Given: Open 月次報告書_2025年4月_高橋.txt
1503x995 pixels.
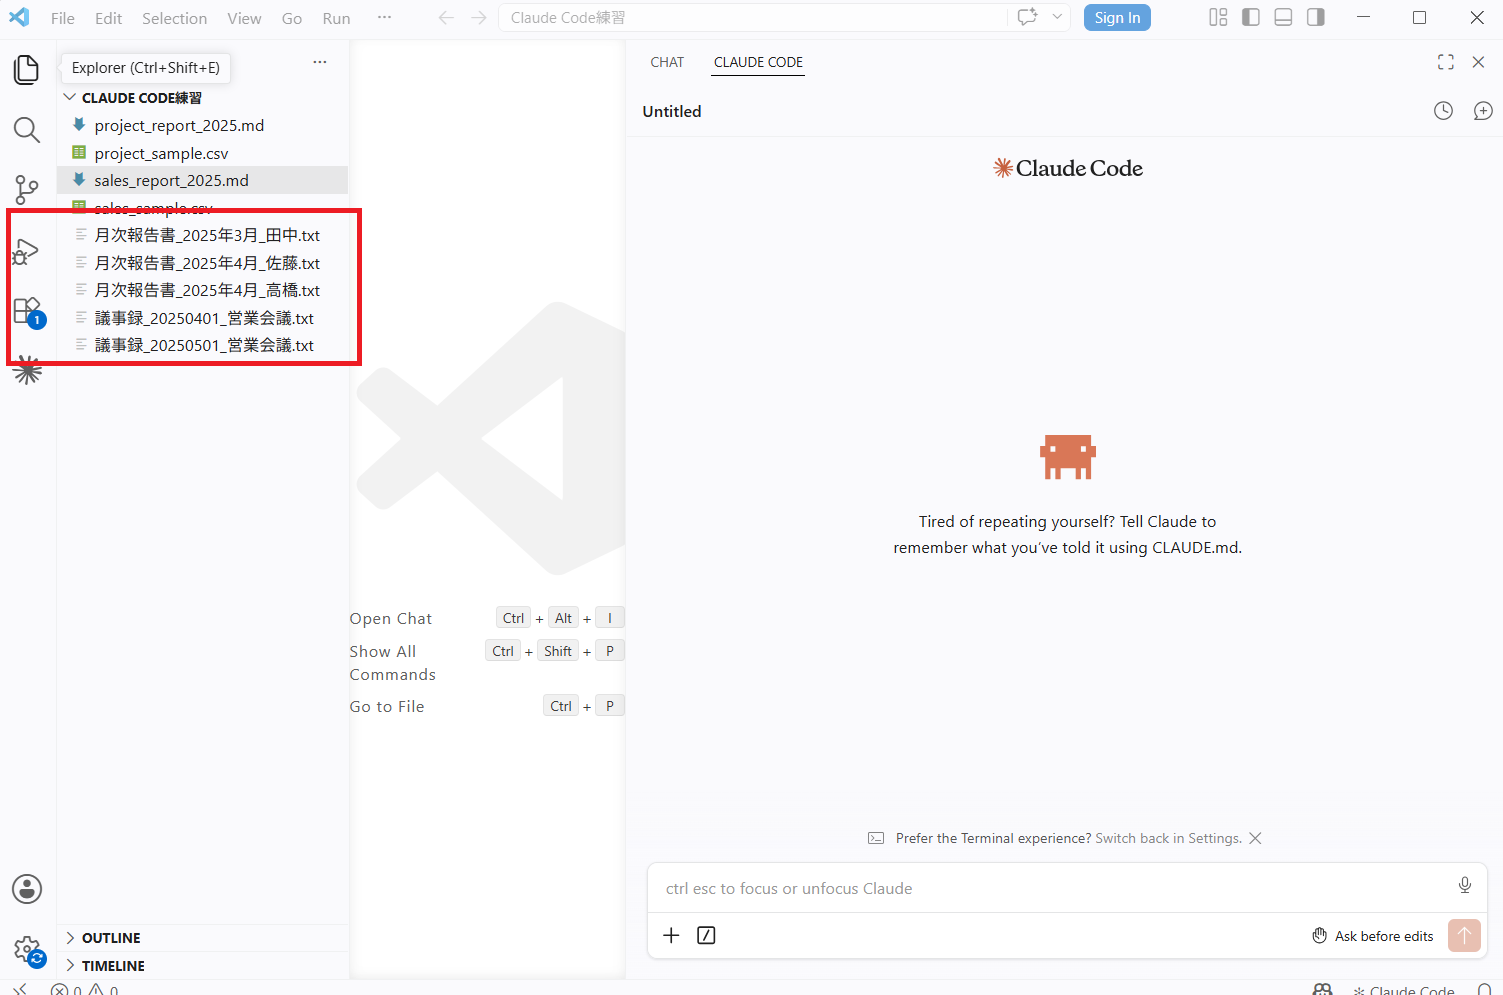Looking at the screenshot, I should click(203, 290).
